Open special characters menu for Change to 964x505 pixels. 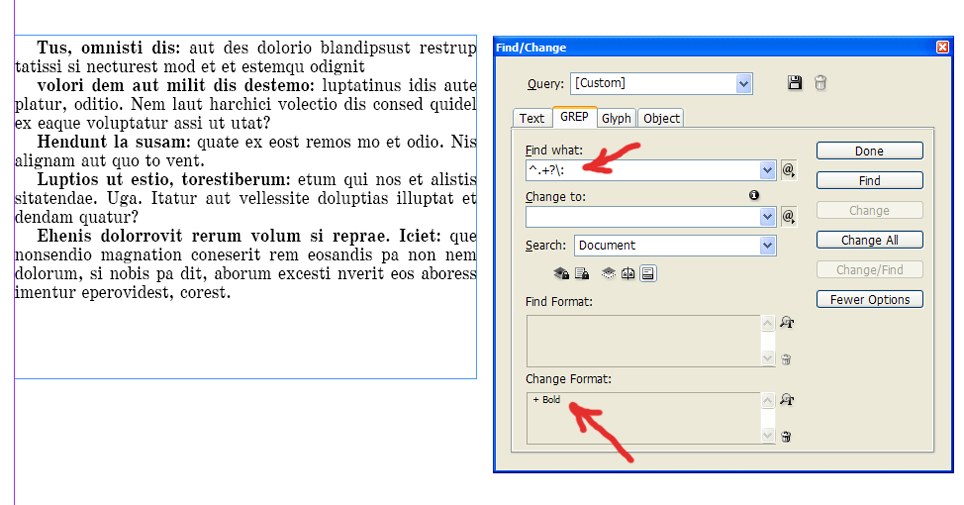click(789, 217)
